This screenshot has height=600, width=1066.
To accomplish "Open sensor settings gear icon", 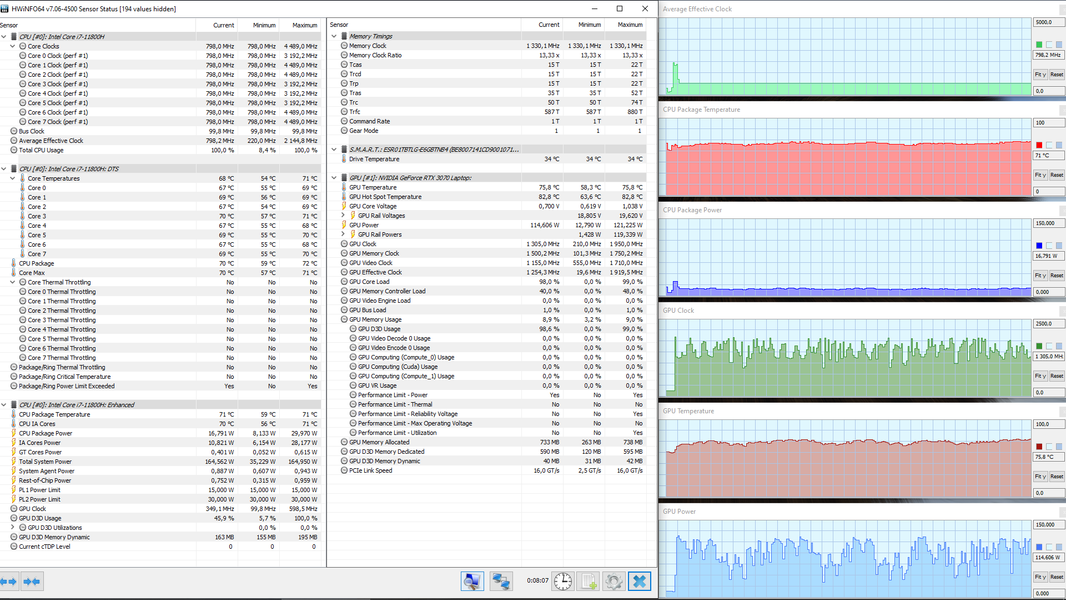I will pos(613,581).
